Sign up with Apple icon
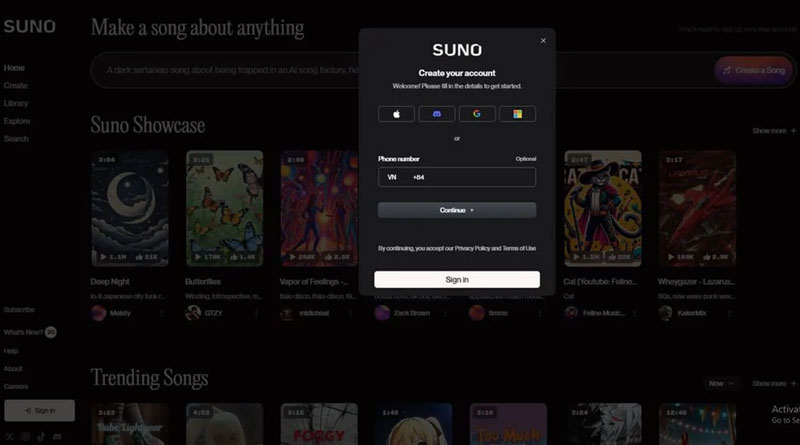The width and height of the screenshot is (800, 445). [x=396, y=114]
